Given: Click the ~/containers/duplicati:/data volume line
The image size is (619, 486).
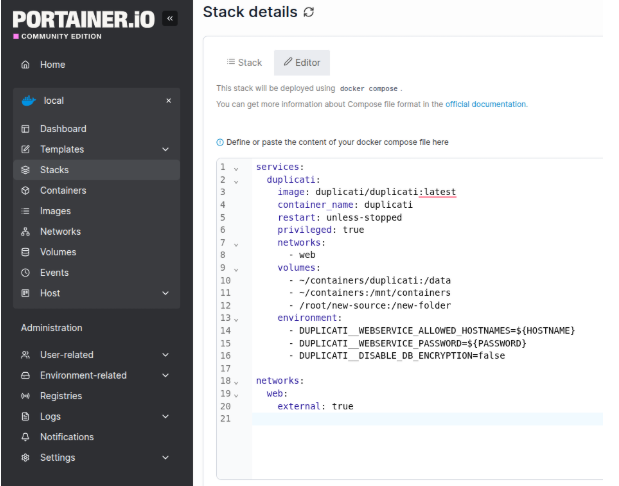Looking at the screenshot, I should tap(370, 280).
